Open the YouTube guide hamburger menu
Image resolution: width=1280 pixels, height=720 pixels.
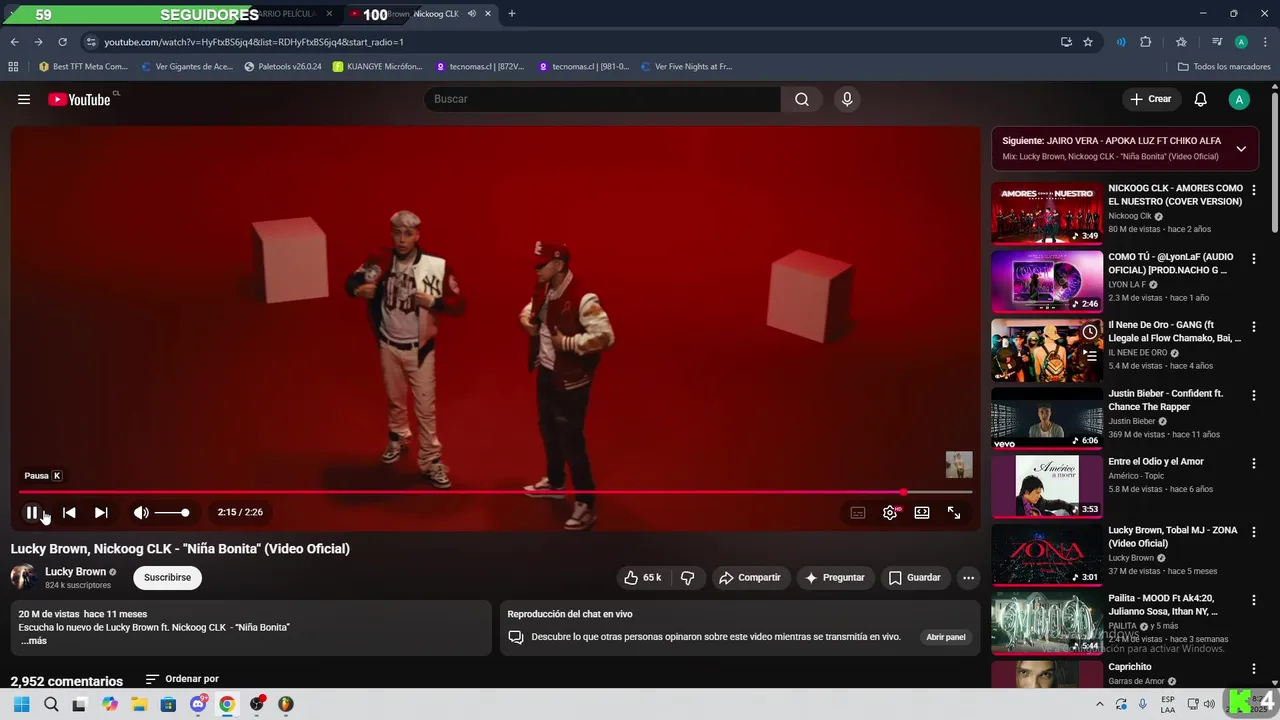[24, 99]
